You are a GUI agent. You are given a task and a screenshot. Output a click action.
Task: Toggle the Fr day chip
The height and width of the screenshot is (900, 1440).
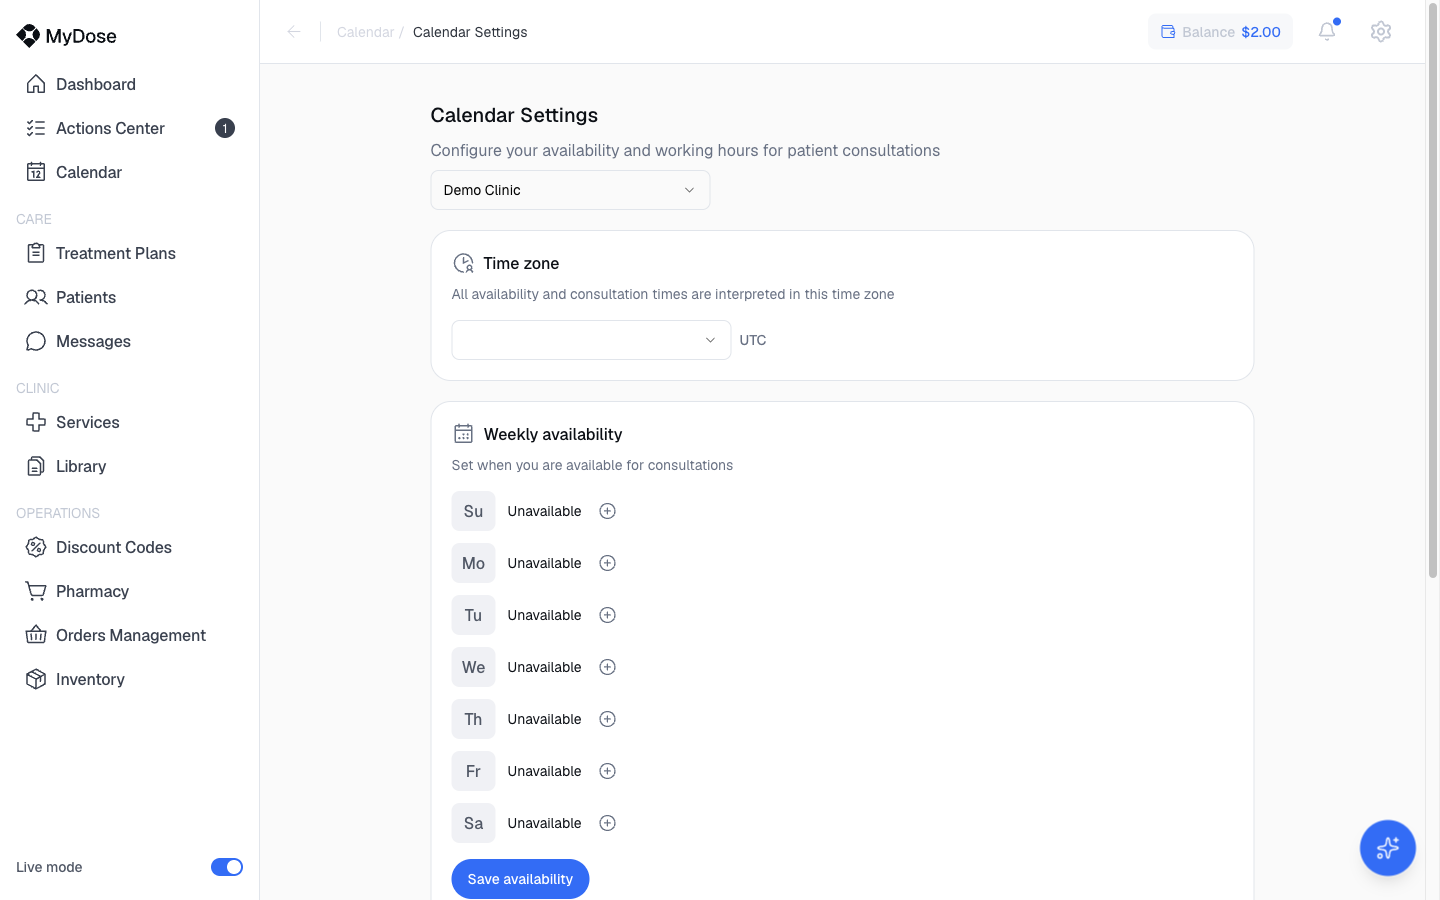pyautogui.click(x=473, y=771)
